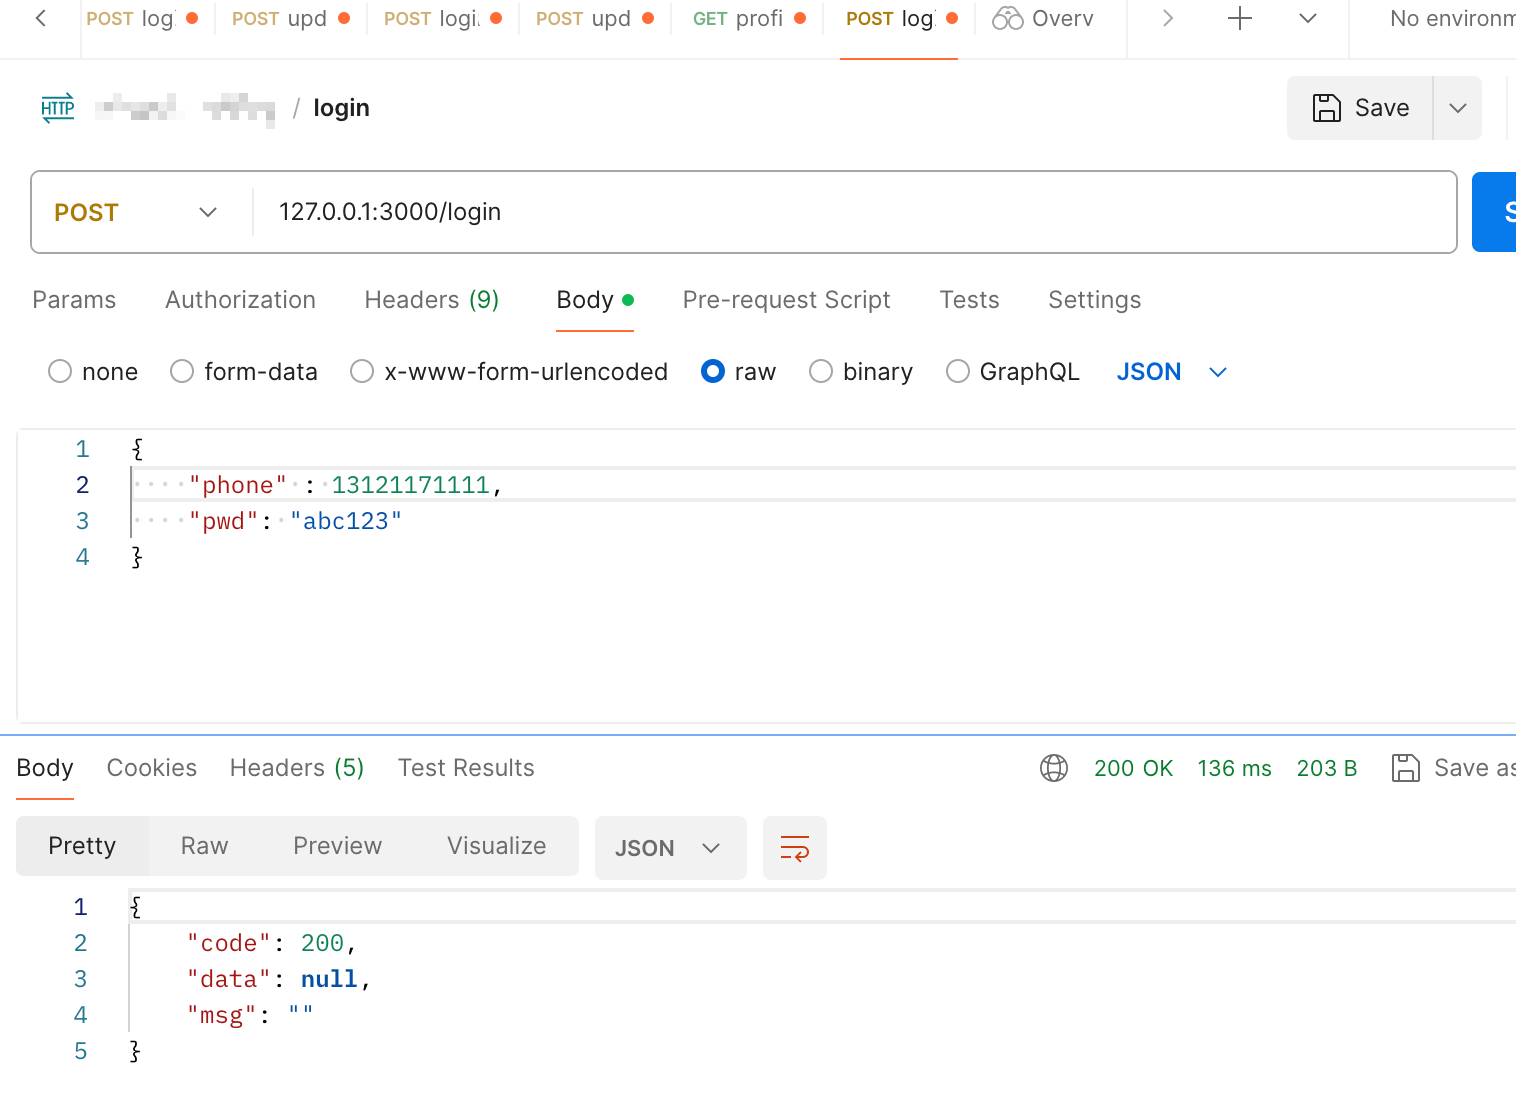The width and height of the screenshot is (1516, 1116).
Task: Click the Raw response view button
Action: (204, 846)
